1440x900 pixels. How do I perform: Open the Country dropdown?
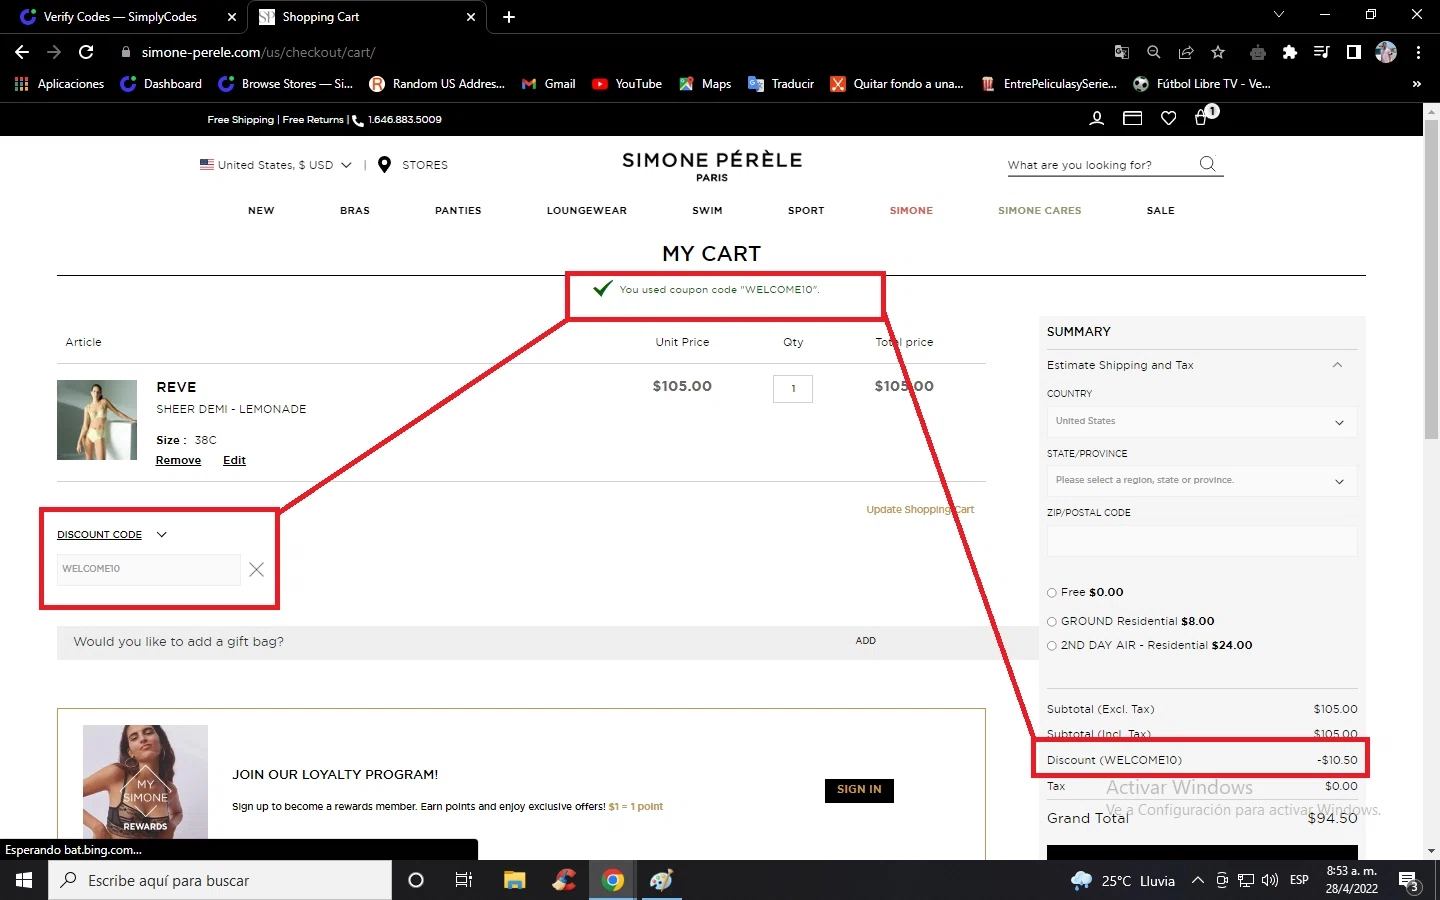(x=1202, y=422)
